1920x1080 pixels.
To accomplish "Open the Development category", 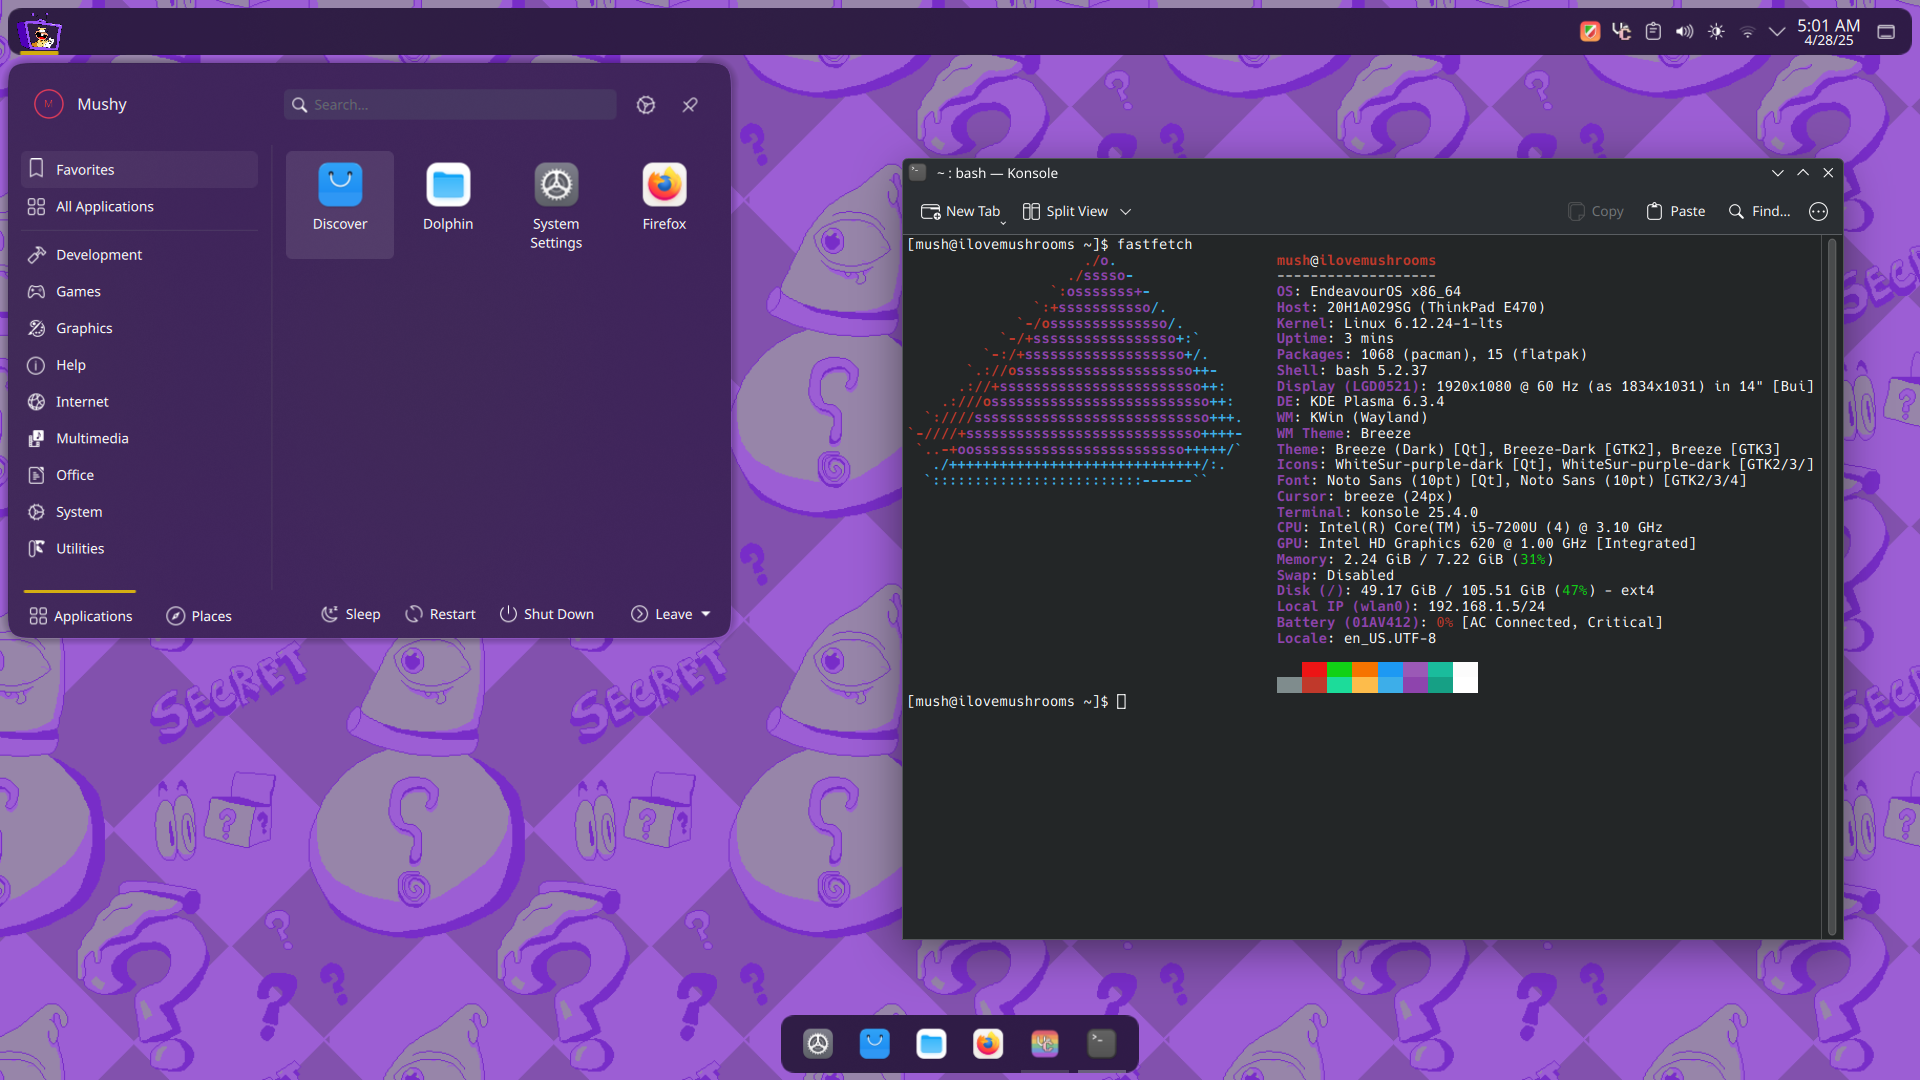I will (x=139, y=255).
